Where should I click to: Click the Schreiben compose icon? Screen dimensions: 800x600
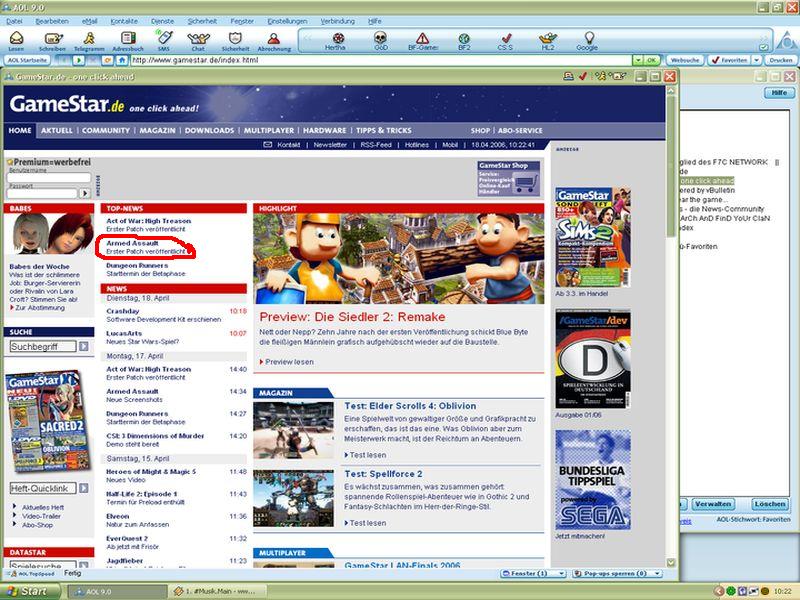[x=53, y=40]
